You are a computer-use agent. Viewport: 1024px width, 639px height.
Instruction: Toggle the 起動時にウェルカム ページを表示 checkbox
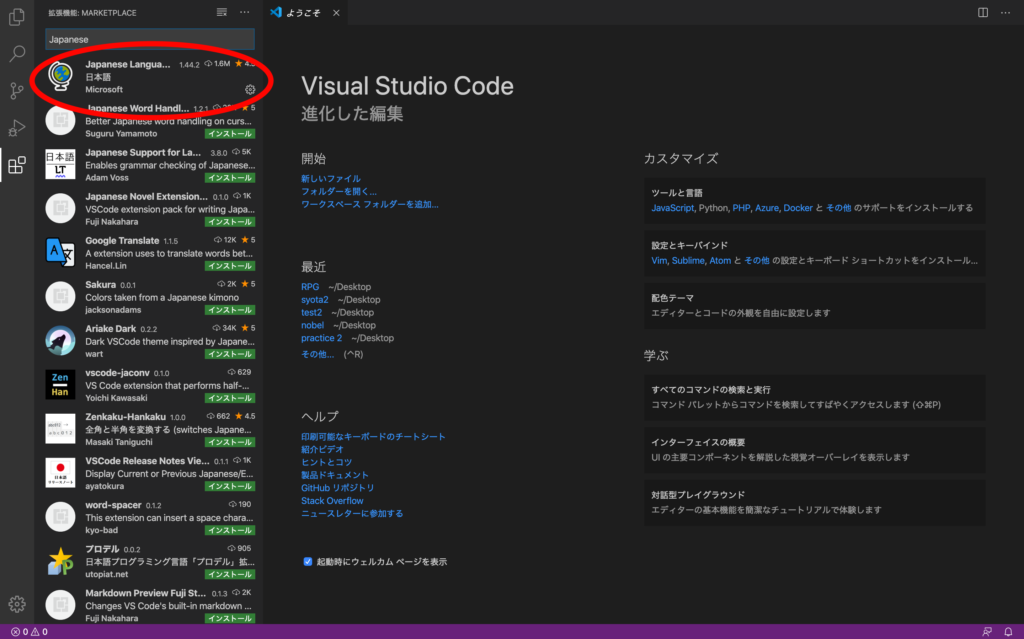click(308, 561)
